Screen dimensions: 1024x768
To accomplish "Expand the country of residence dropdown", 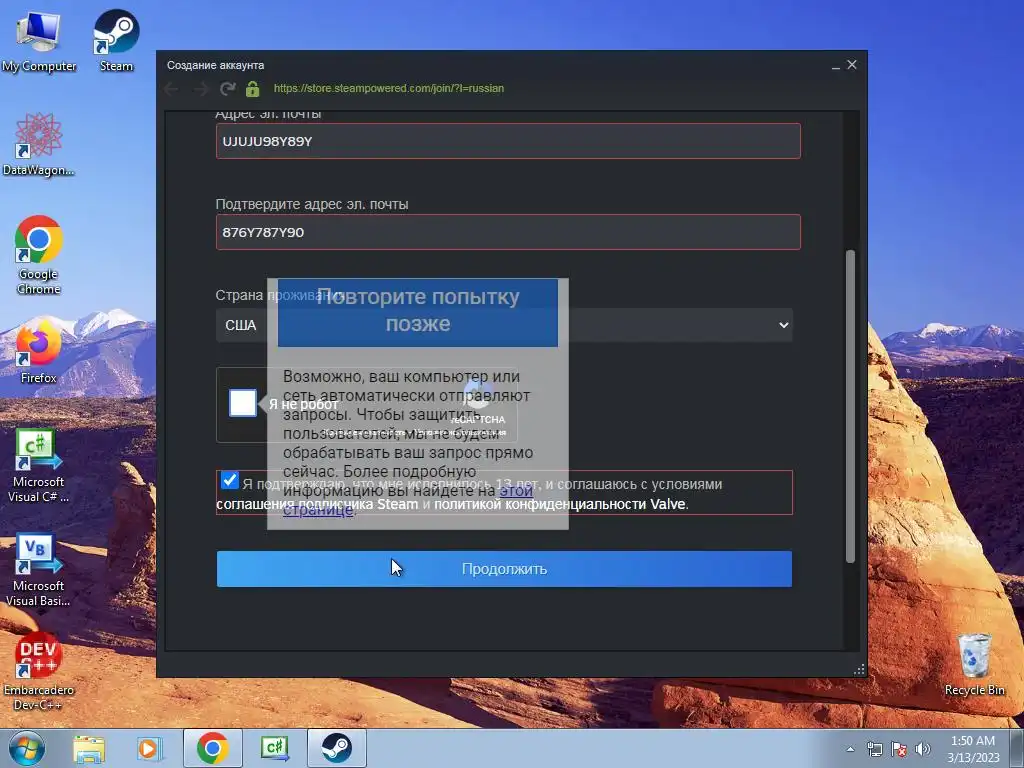I will (504, 325).
